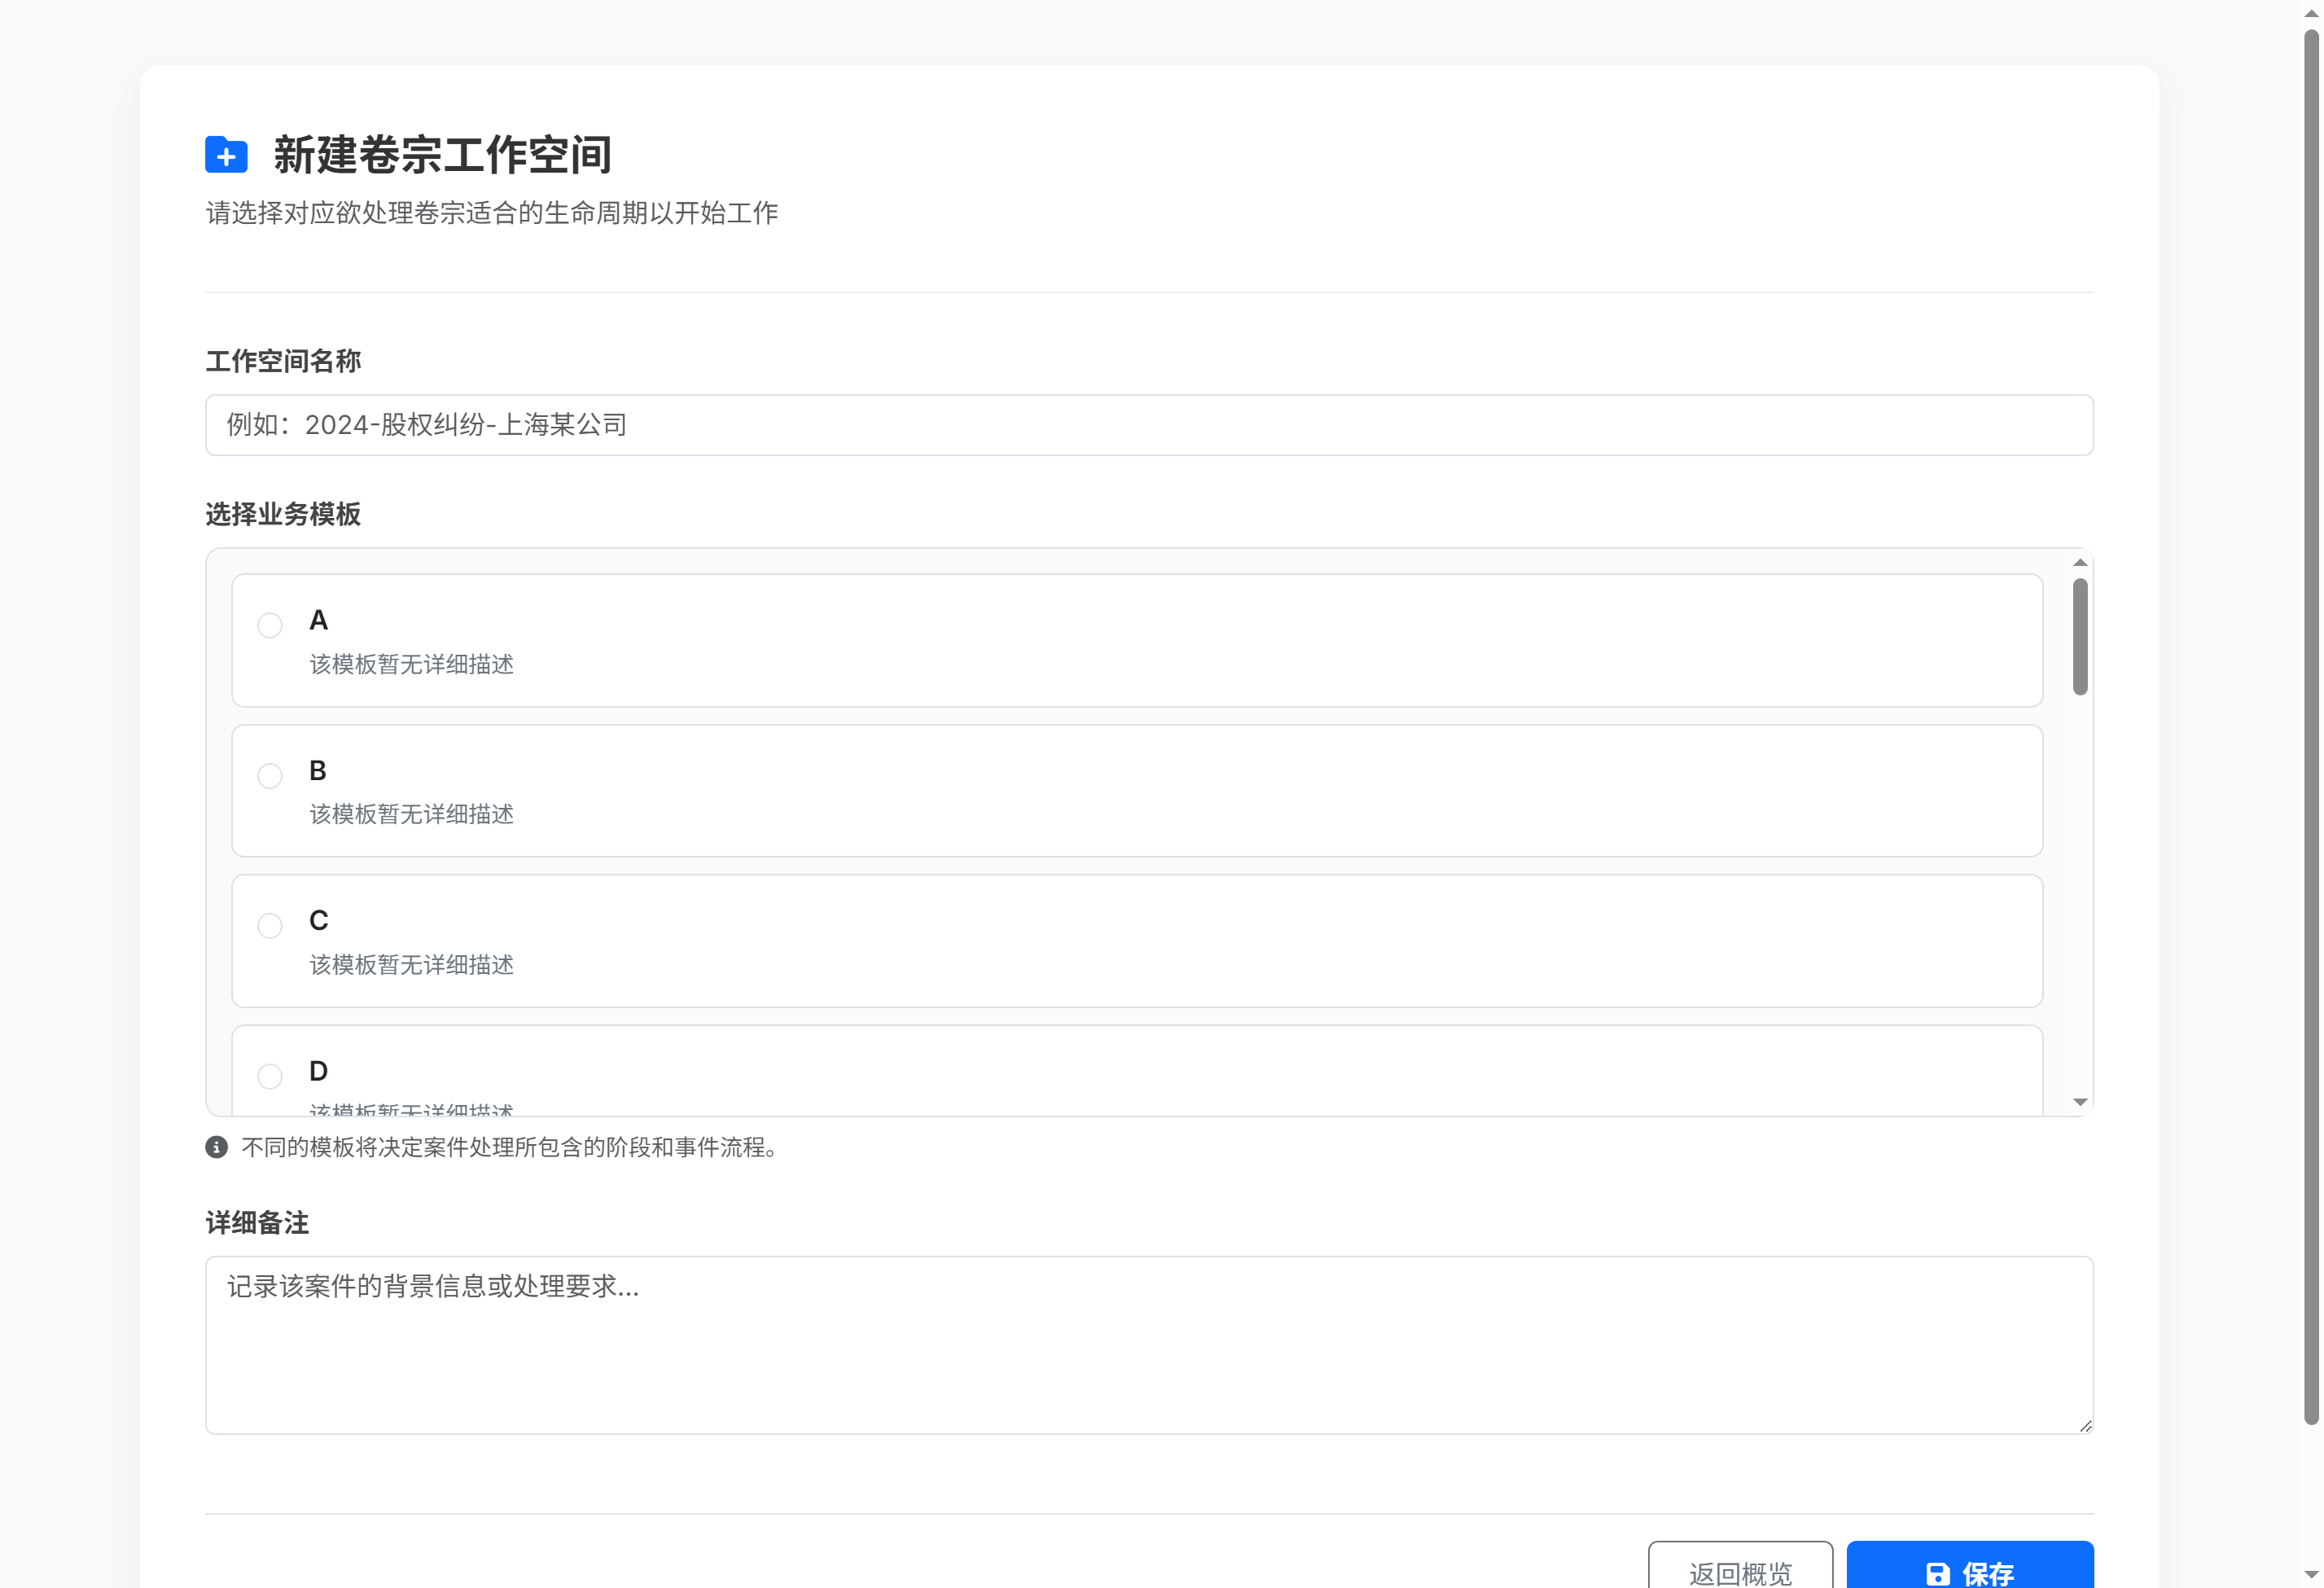Select template B radio button
This screenshot has height=1588, width=2324.
[x=270, y=776]
